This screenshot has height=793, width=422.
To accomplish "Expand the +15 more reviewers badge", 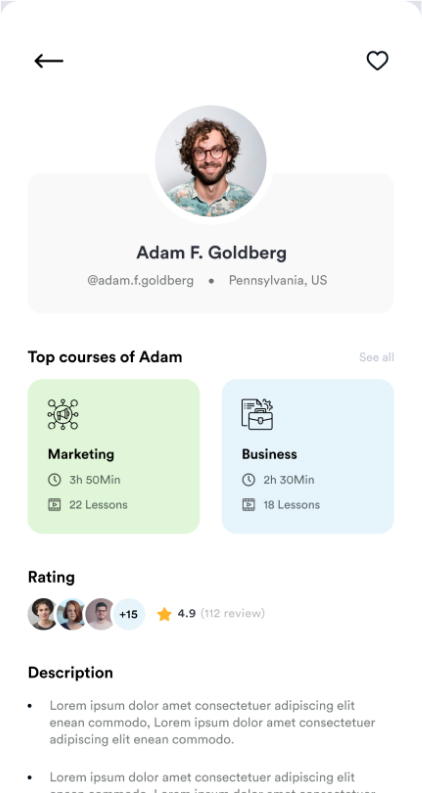I will (129, 614).
